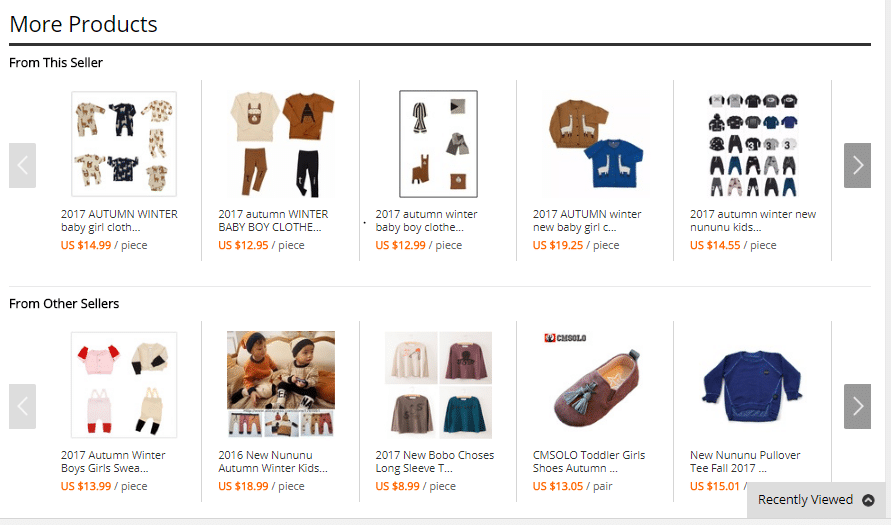Advance the From Other Sellers carousel right
The height and width of the screenshot is (525, 891).
pos(857,406)
